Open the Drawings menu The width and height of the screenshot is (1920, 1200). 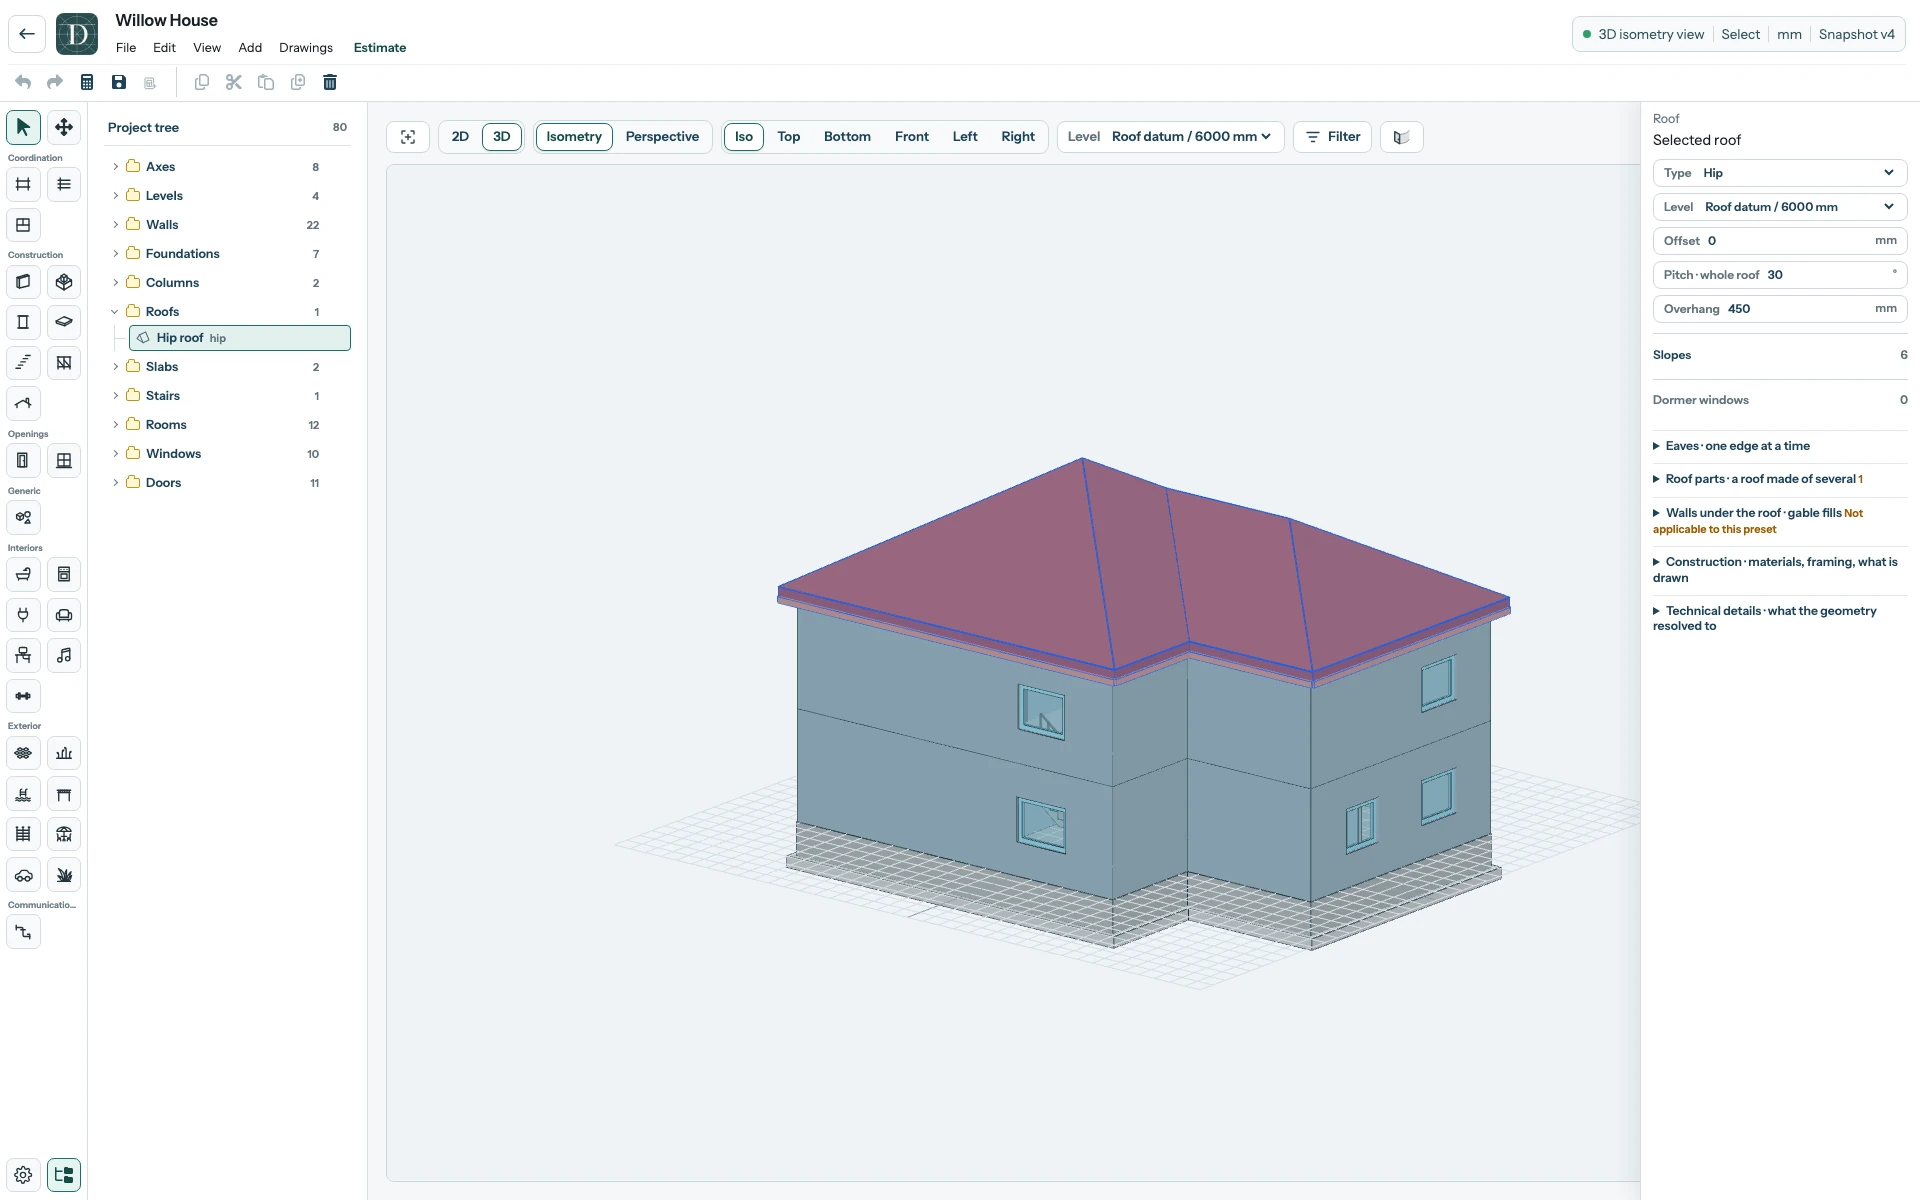point(306,48)
